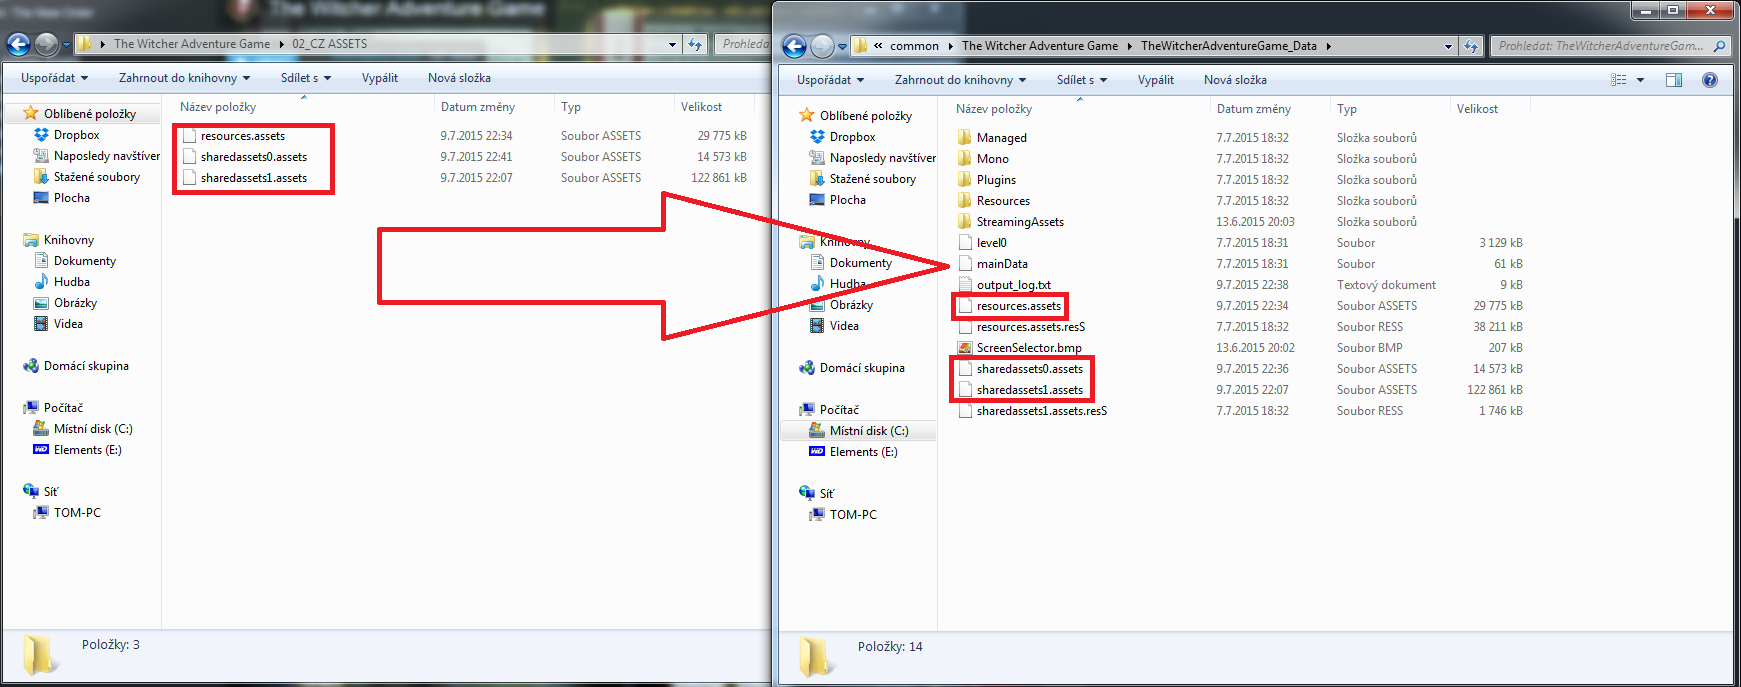Image resolution: width=1741 pixels, height=687 pixels.
Task: Select Mono folder
Action: click(x=993, y=159)
